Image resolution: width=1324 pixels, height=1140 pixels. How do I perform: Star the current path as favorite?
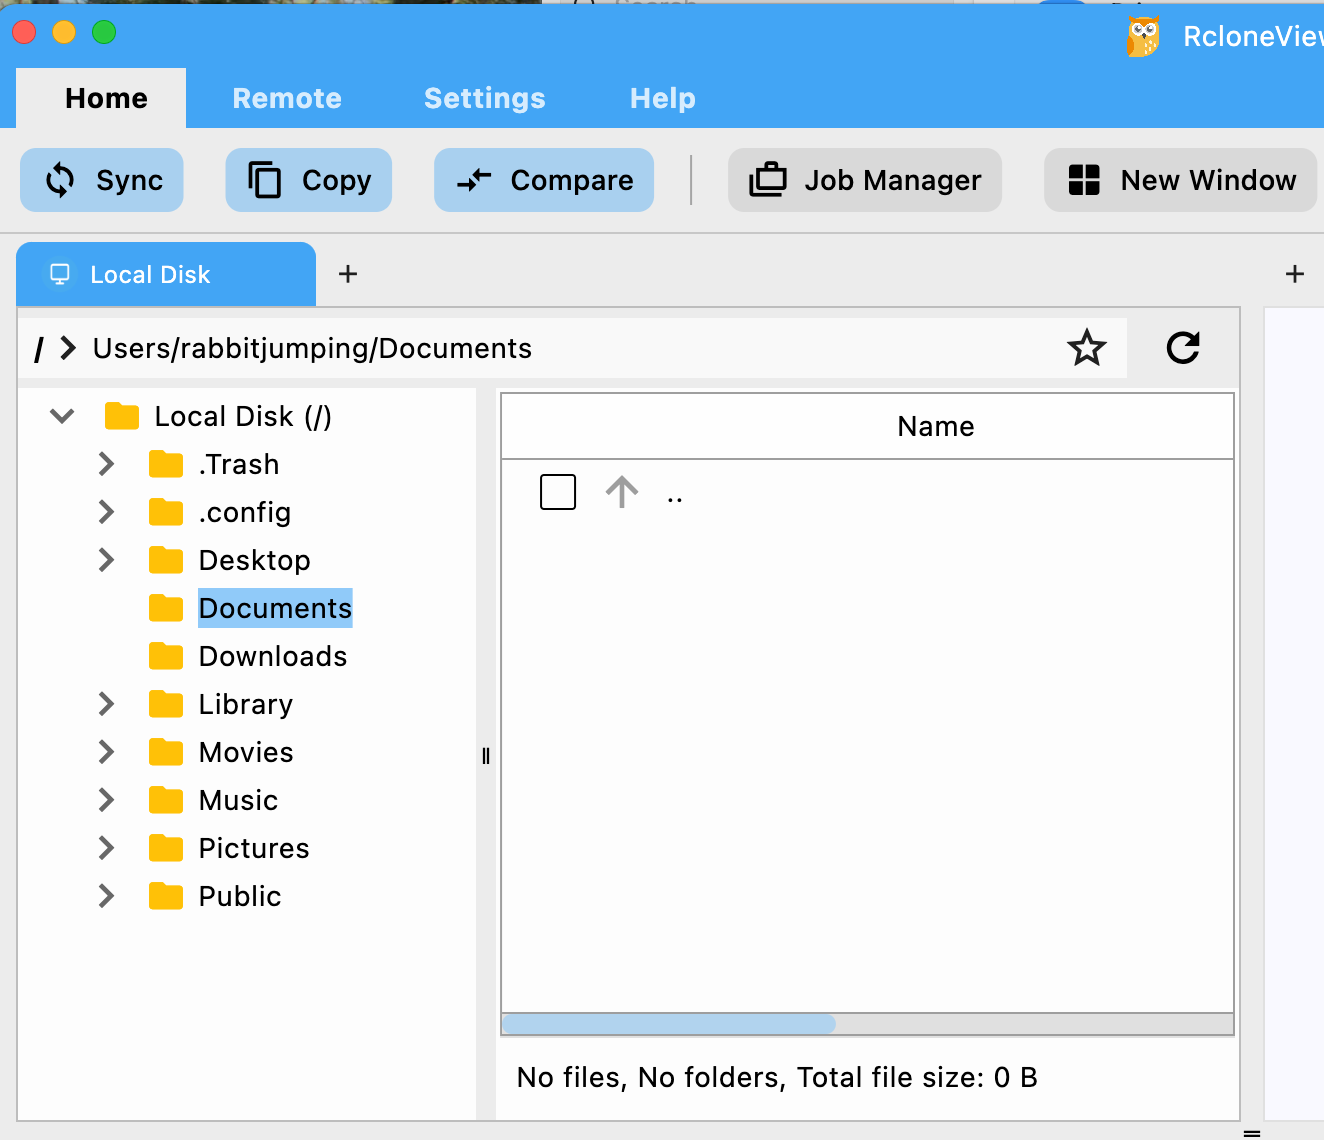click(1086, 348)
